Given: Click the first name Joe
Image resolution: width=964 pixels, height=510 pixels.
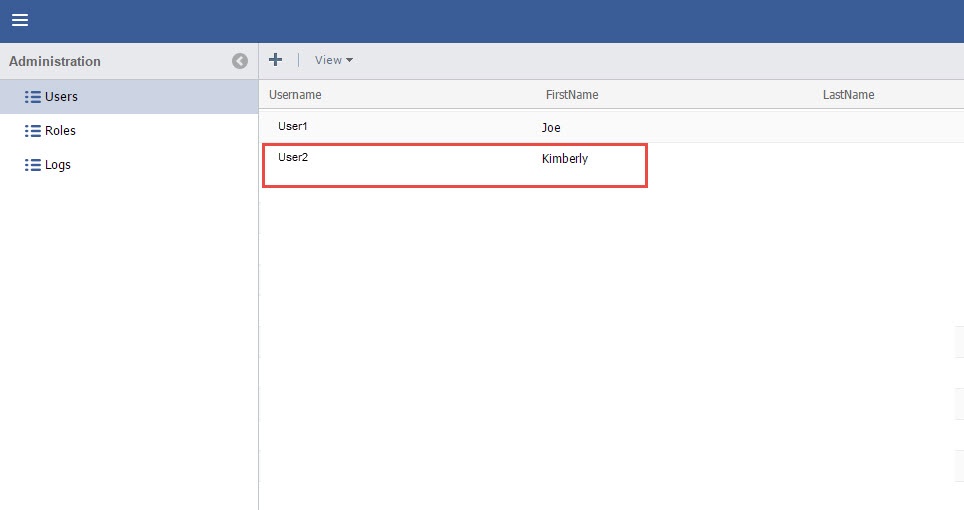Looking at the screenshot, I should [551, 128].
